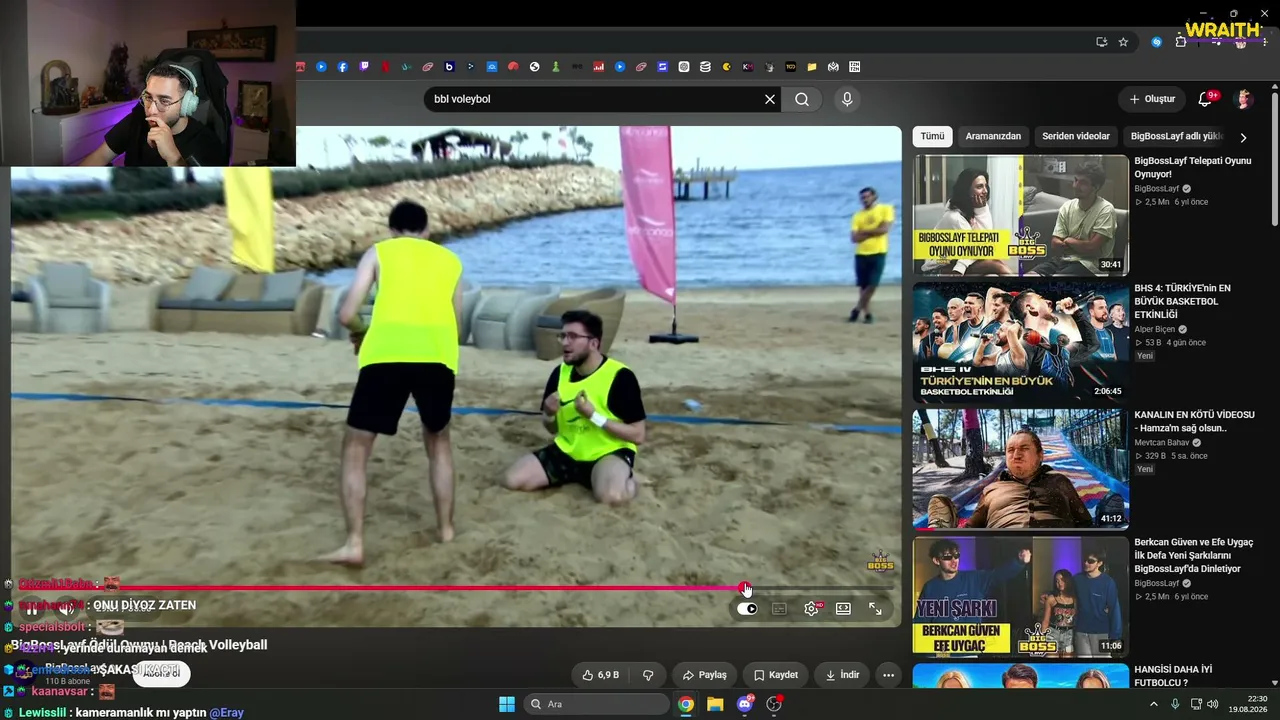Start voice search with the microphone icon
This screenshot has width=1280, height=720.
(x=847, y=99)
